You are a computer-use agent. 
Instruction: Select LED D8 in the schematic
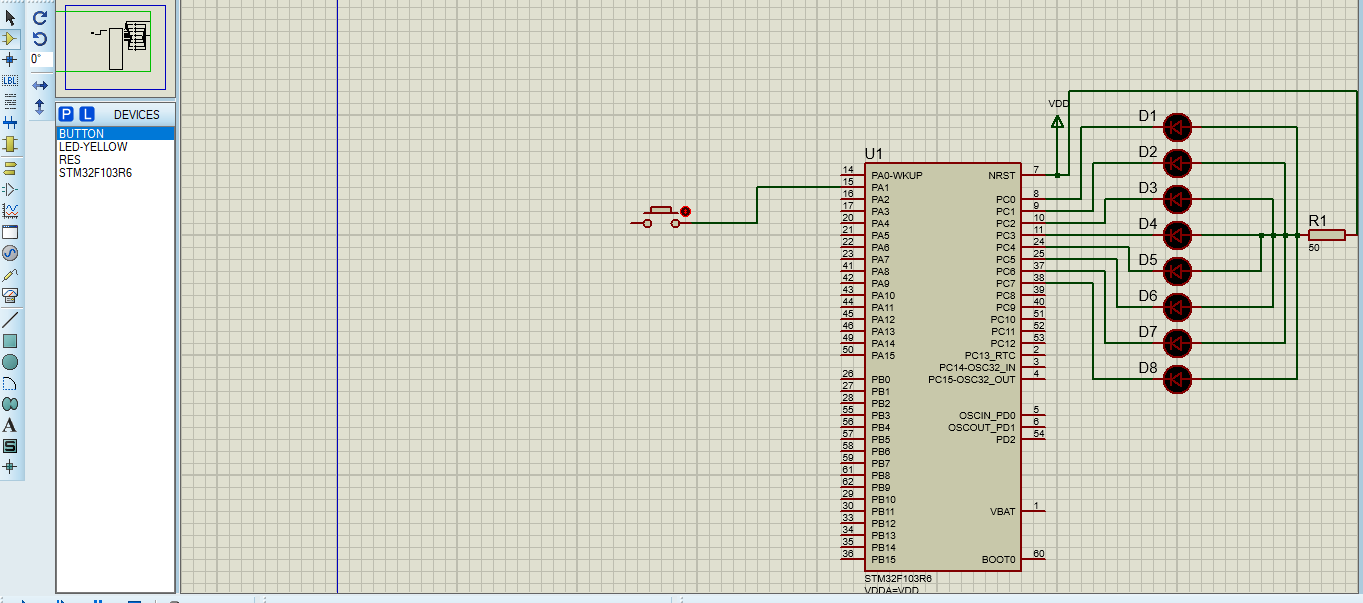click(1178, 379)
